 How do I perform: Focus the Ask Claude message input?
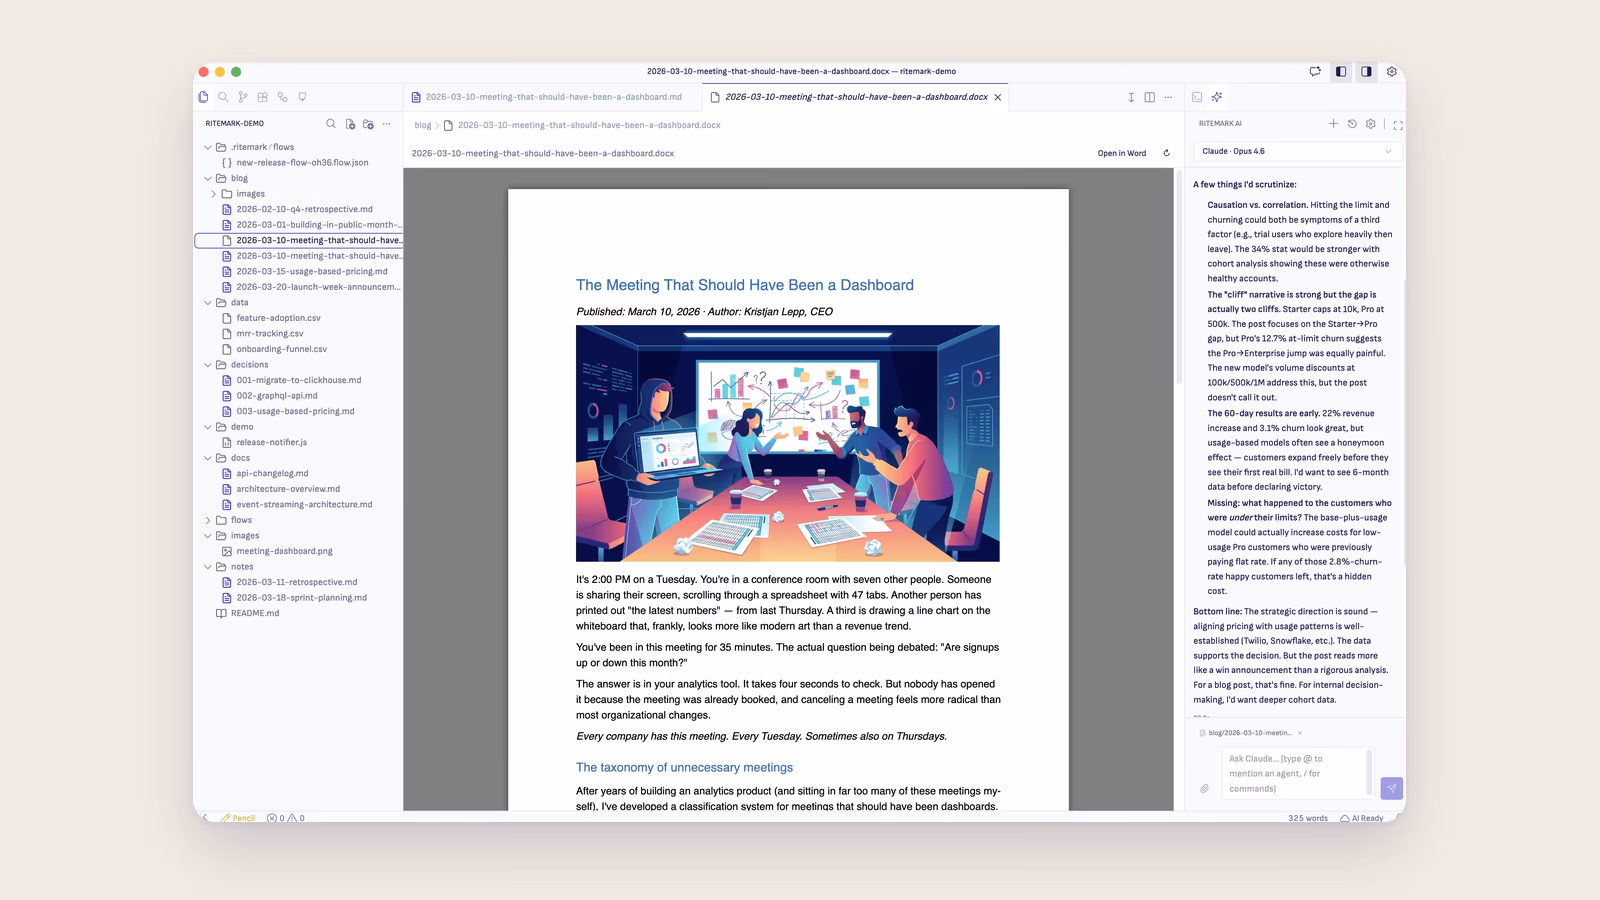(1295, 773)
